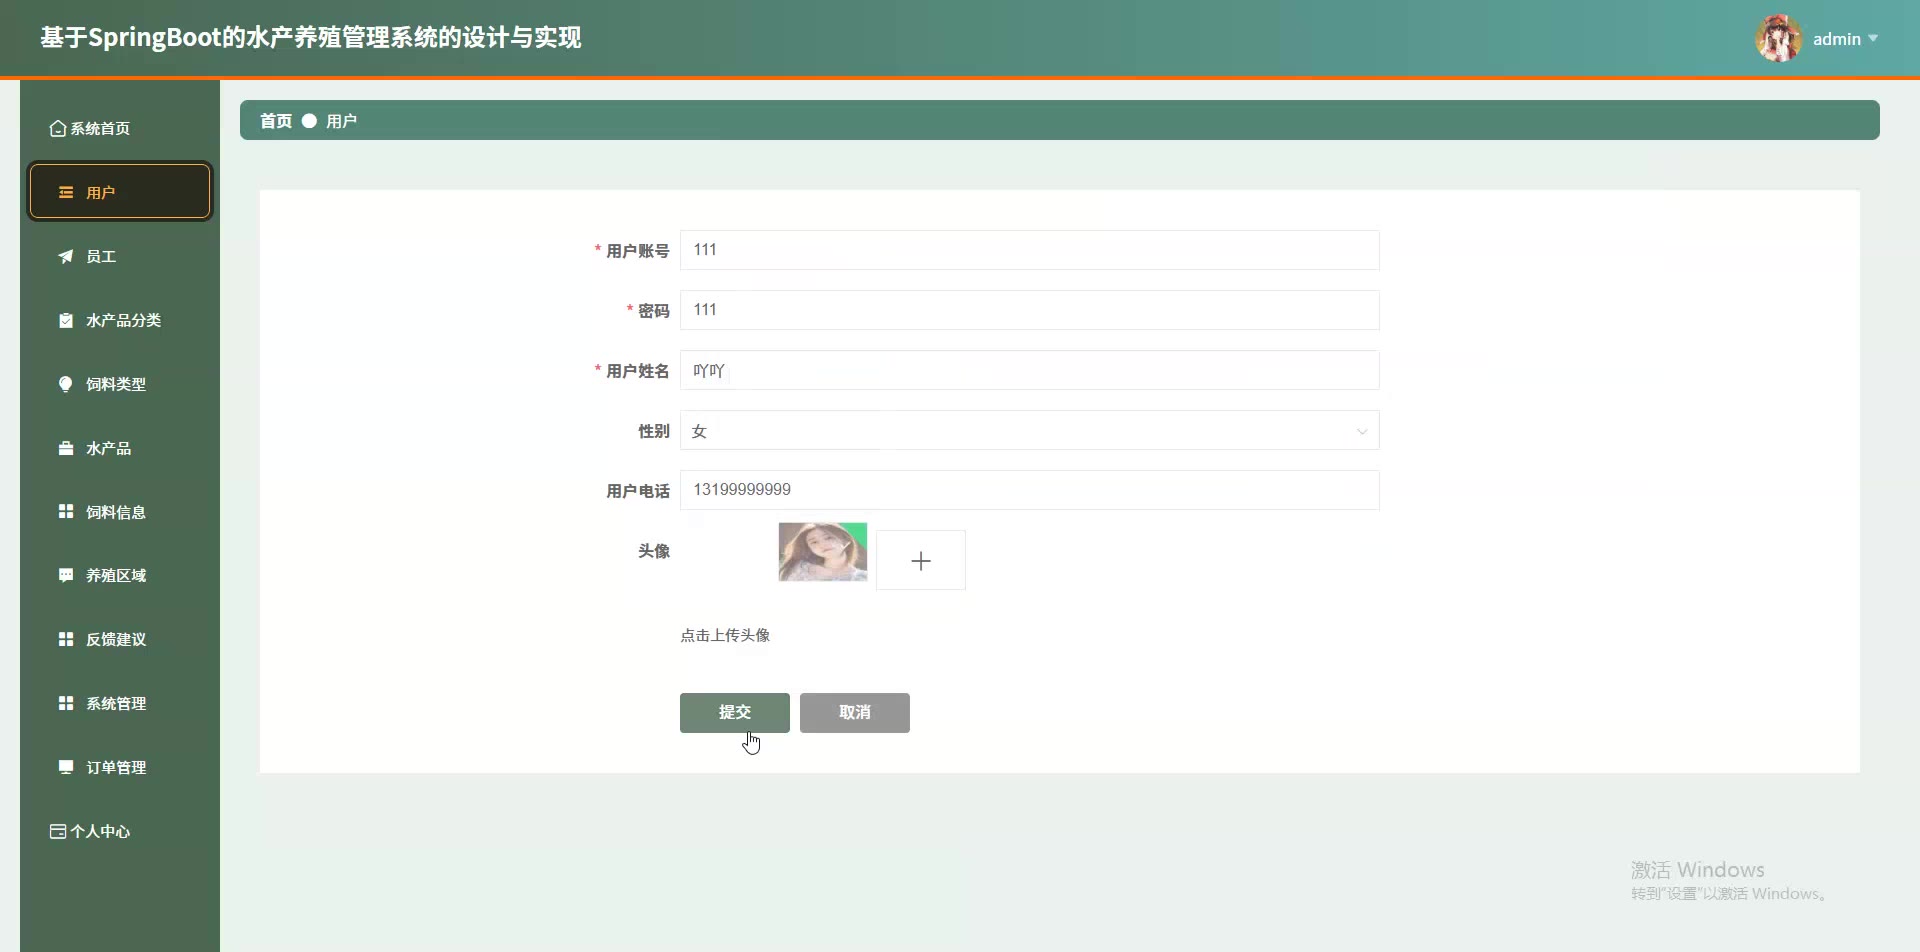Open 饲料类型 menu entry

click(x=120, y=384)
